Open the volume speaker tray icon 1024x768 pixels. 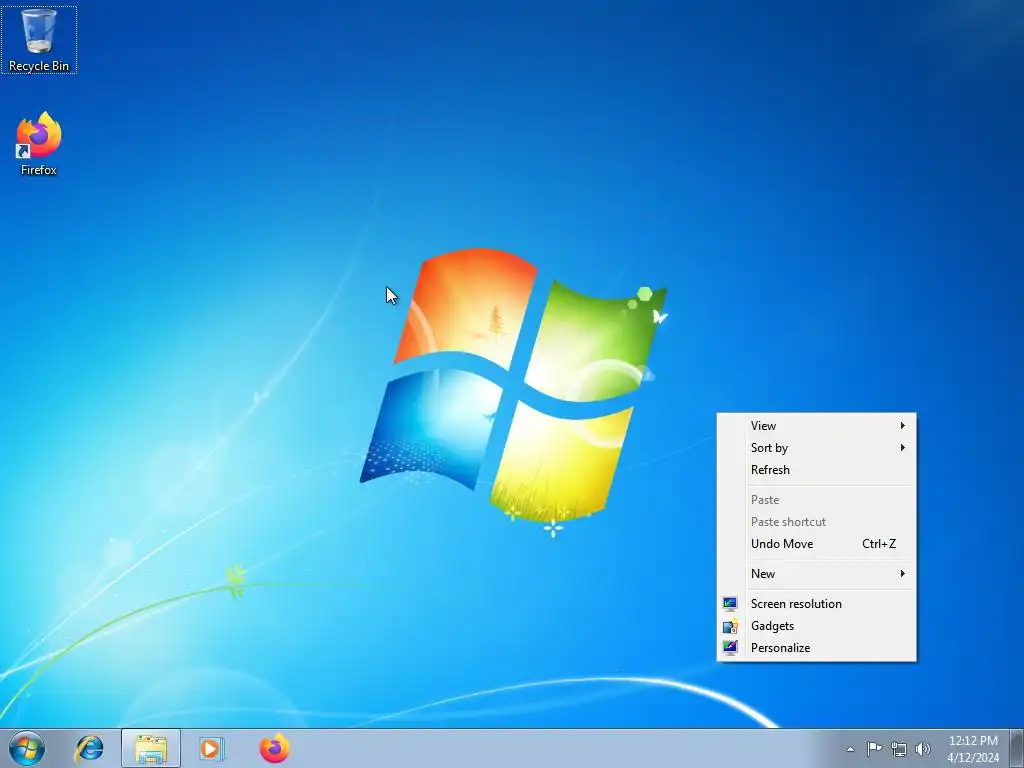923,749
